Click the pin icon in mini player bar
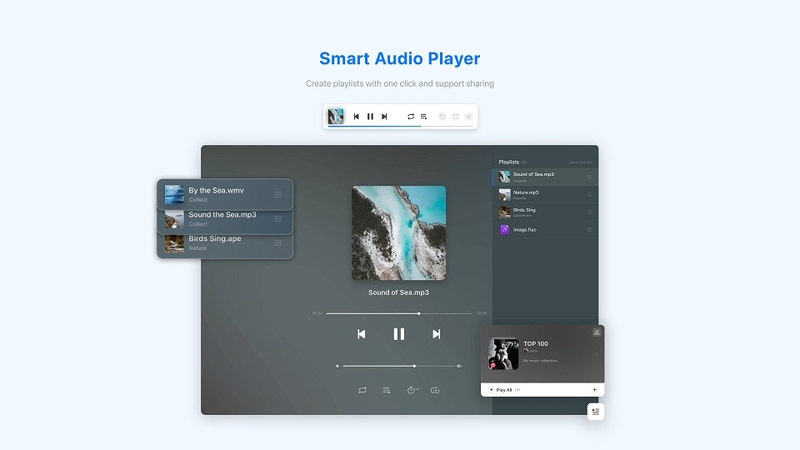 pos(442,116)
